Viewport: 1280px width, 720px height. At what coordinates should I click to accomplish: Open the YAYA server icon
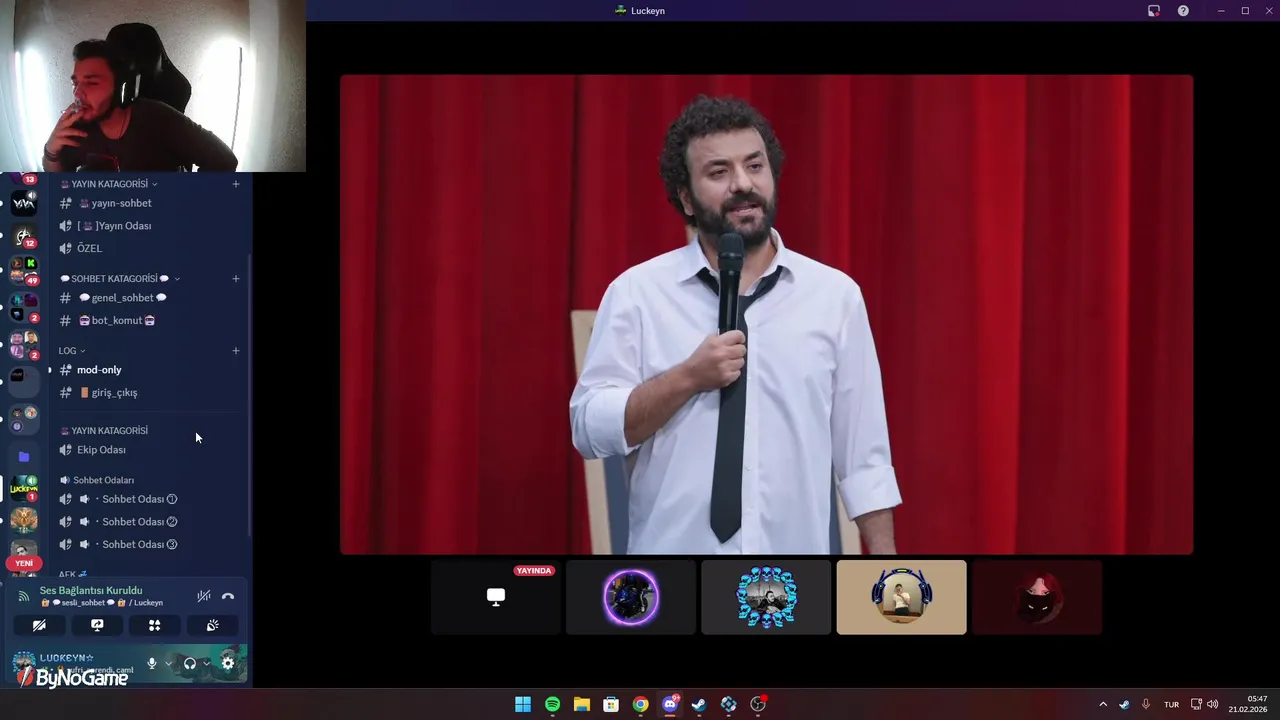tap(24, 202)
